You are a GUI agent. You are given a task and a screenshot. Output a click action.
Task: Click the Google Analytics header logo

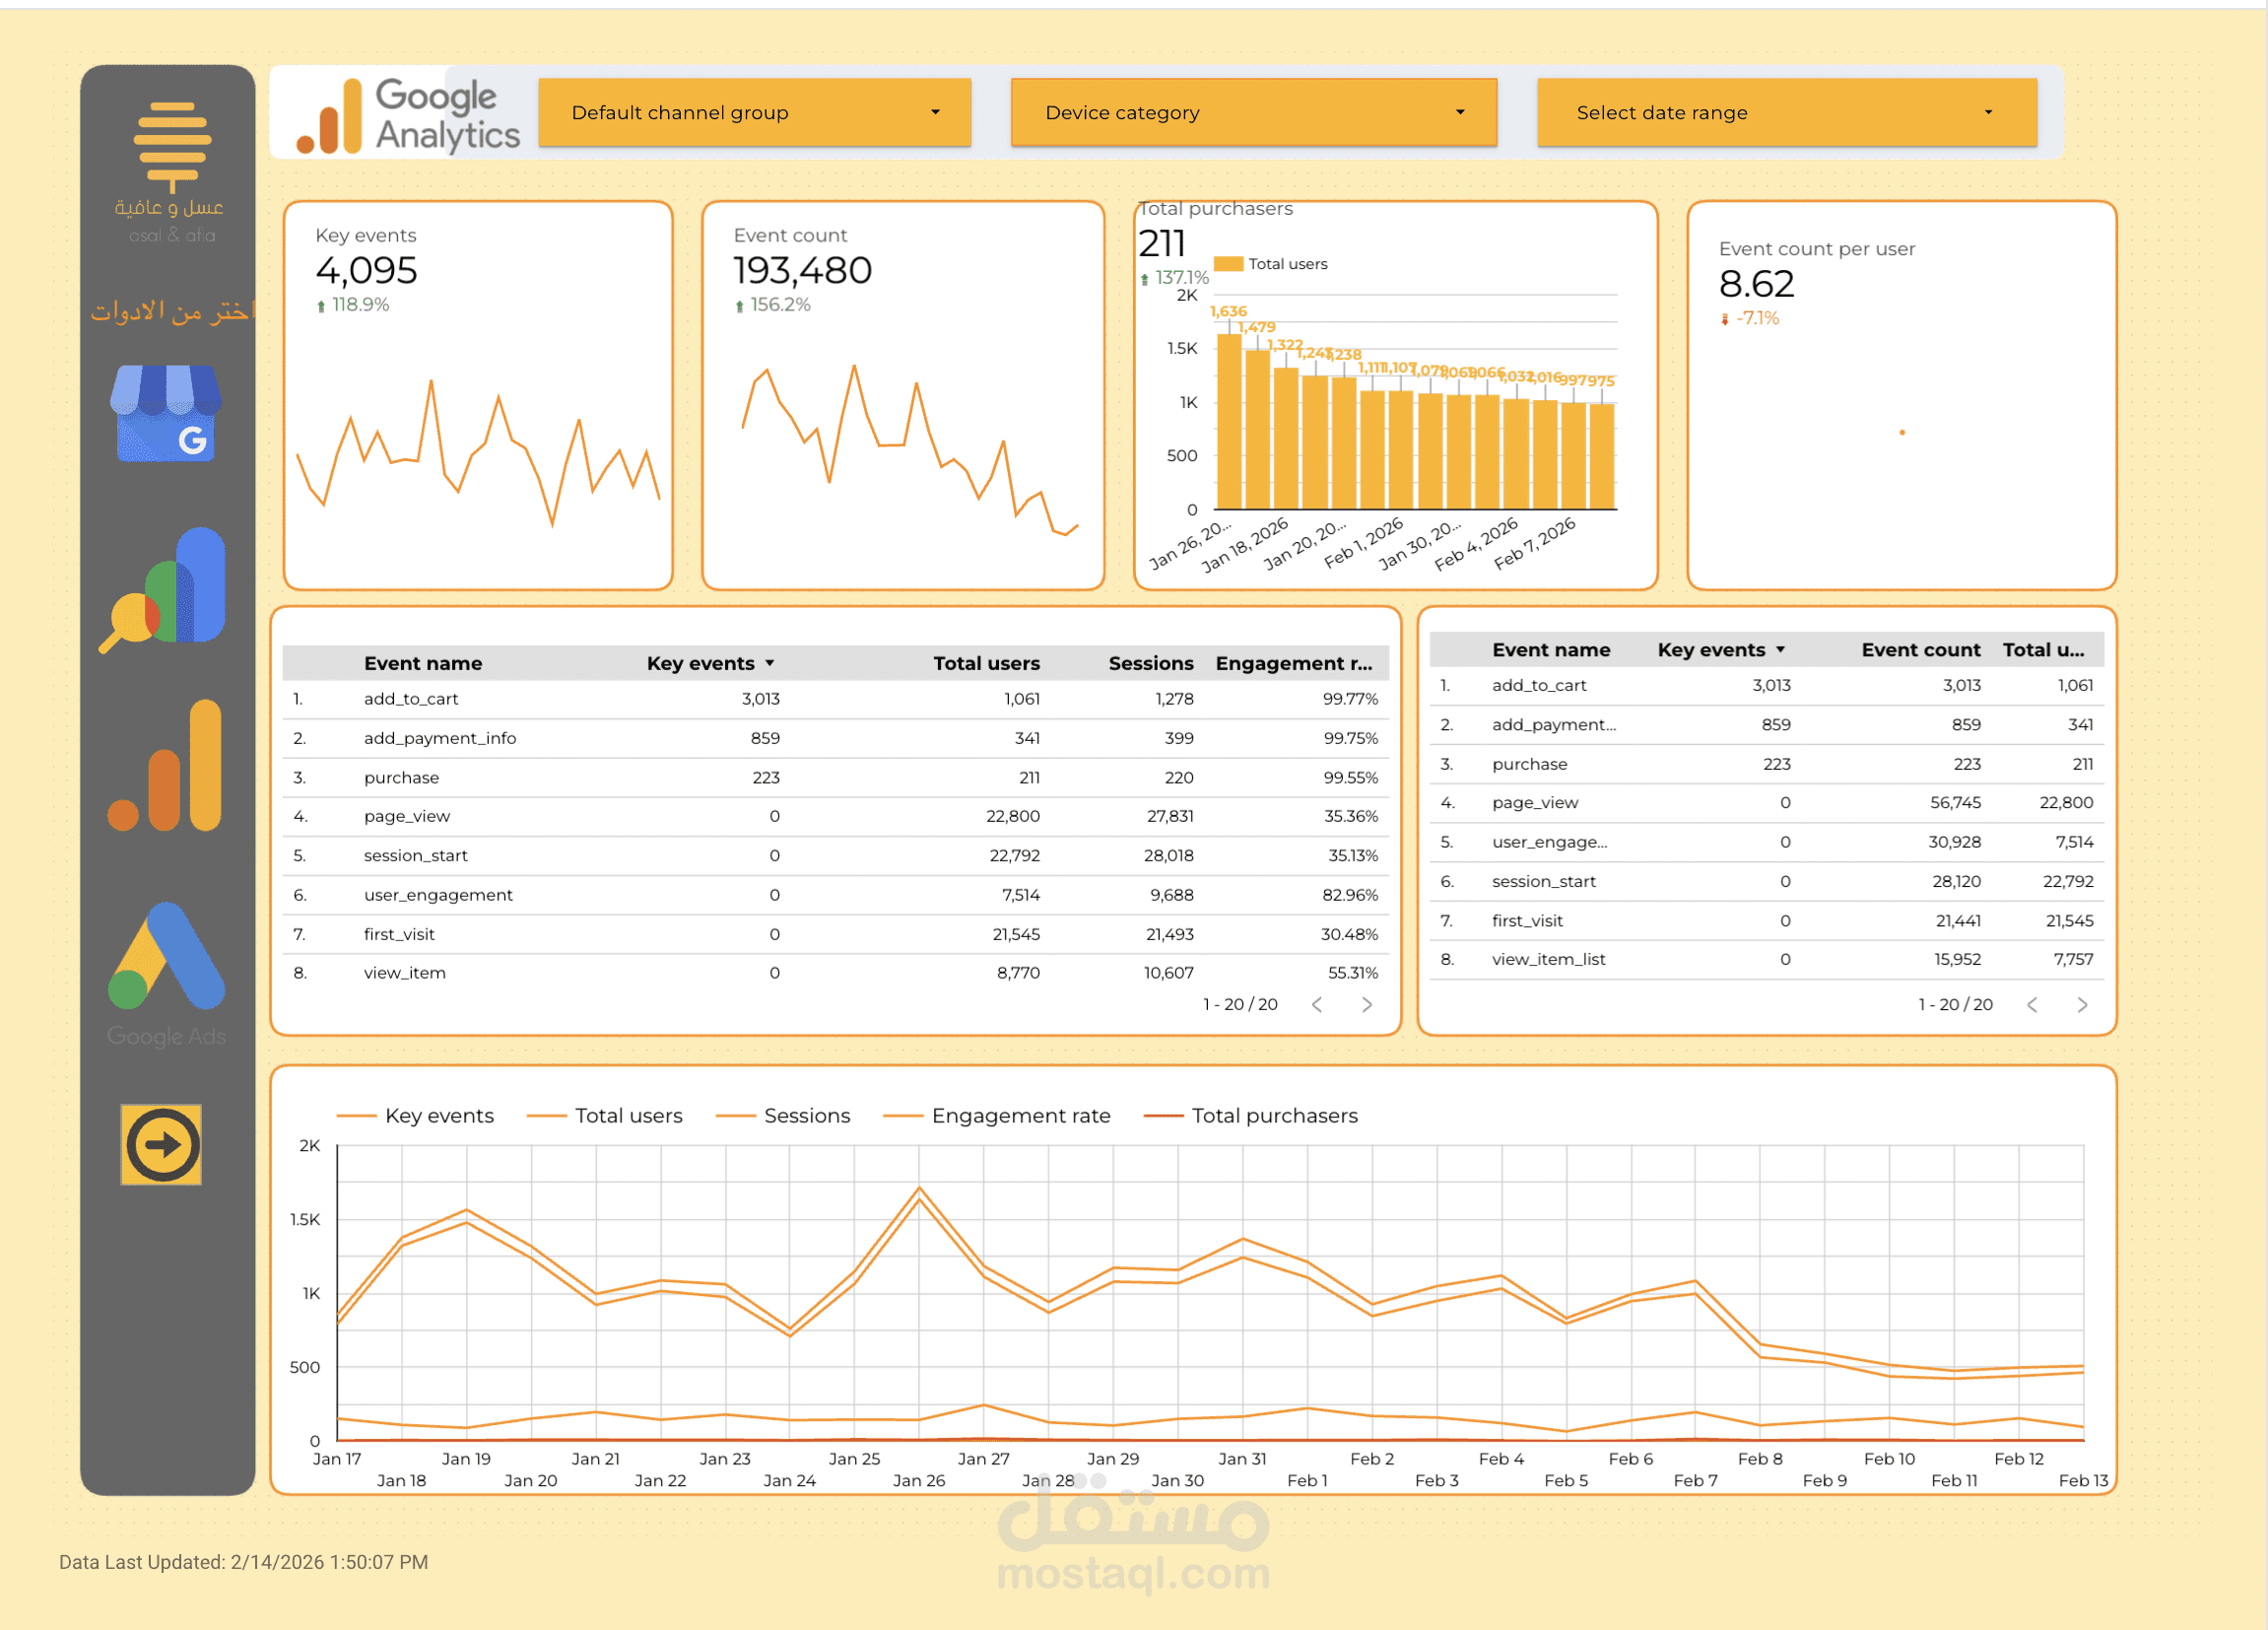[408, 115]
